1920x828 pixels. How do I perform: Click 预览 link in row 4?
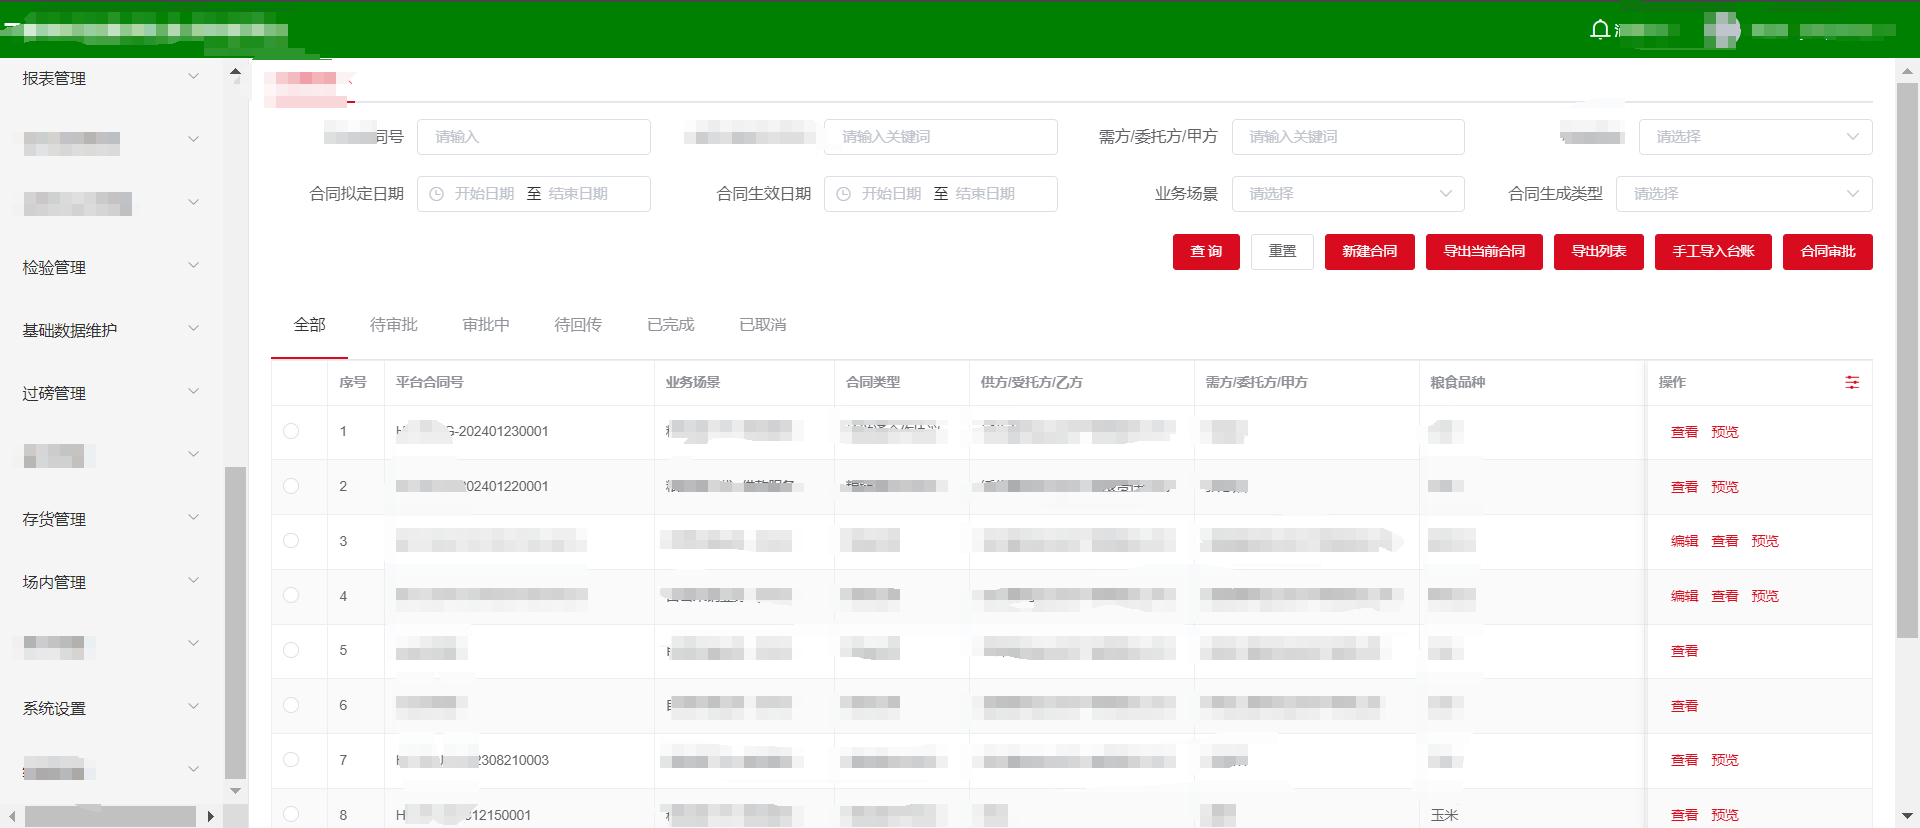1765,596
